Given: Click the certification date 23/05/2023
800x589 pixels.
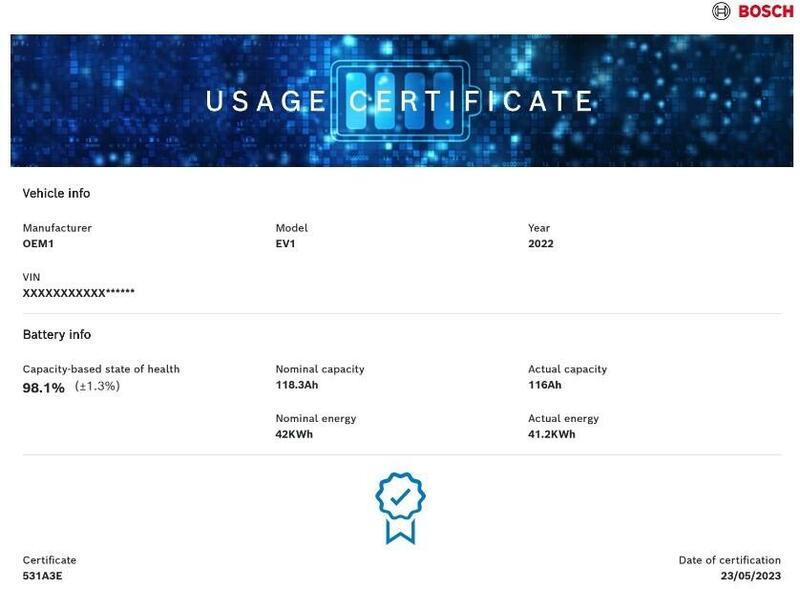Looking at the screenshot, I should (751, 576).
